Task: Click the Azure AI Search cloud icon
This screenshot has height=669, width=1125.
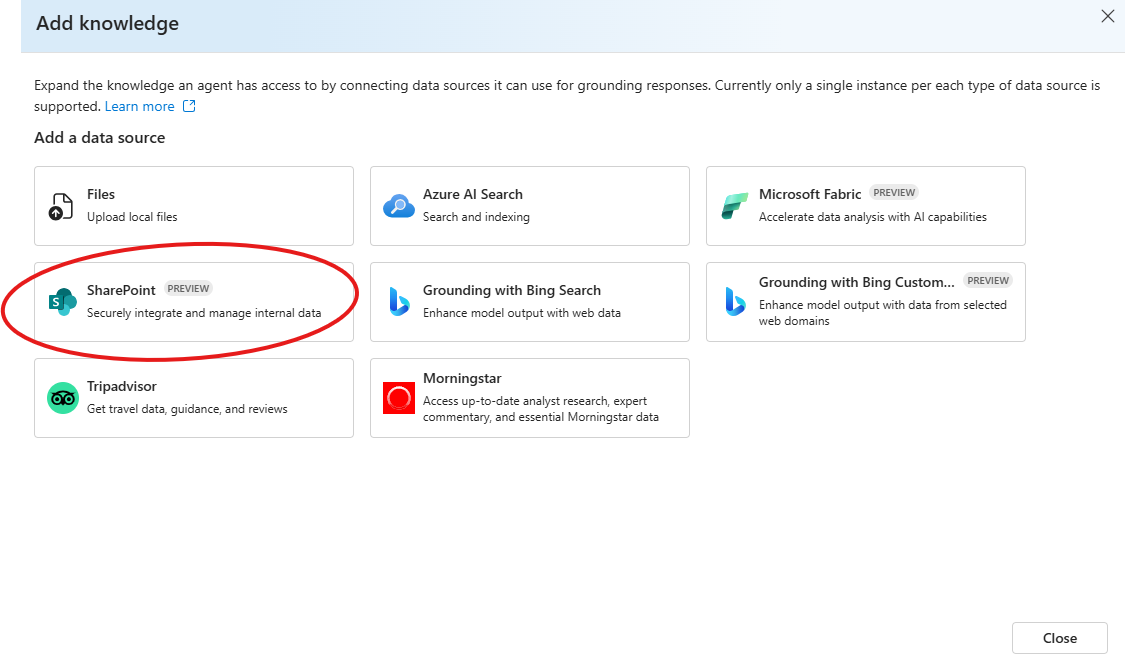Action: [398, 206]
